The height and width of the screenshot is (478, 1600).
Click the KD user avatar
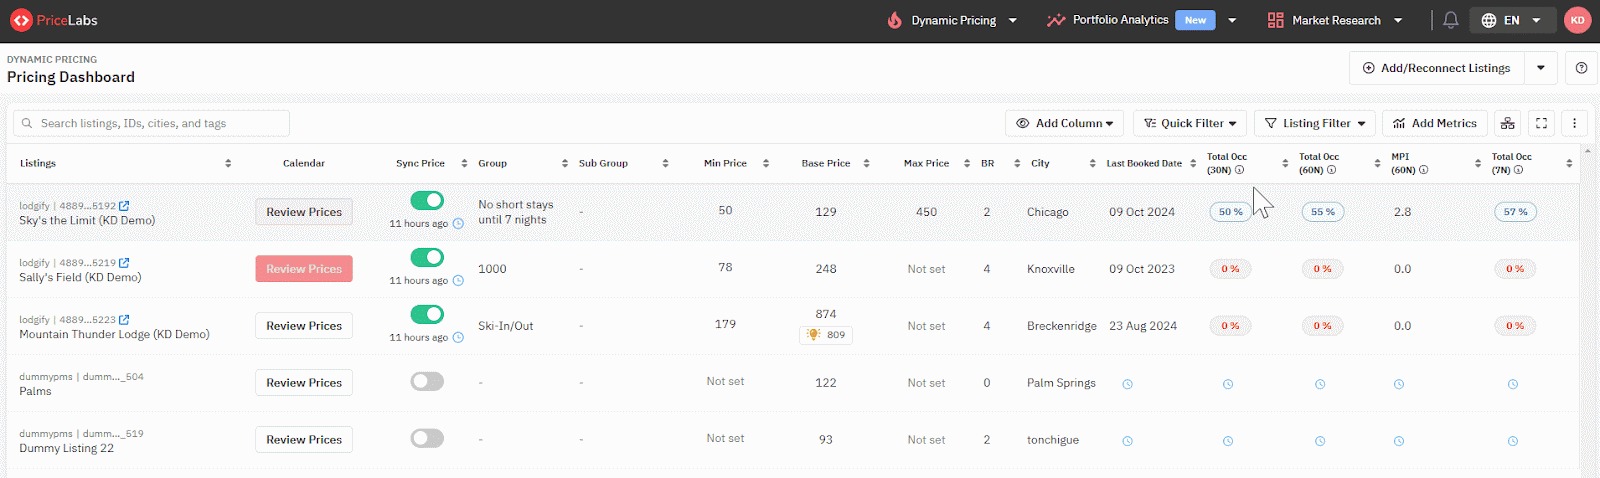point(1577,20)
